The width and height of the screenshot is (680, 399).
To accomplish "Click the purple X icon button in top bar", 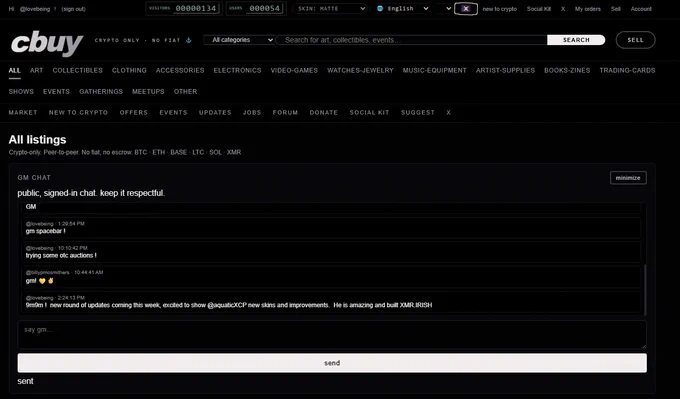I will (466, 9).
